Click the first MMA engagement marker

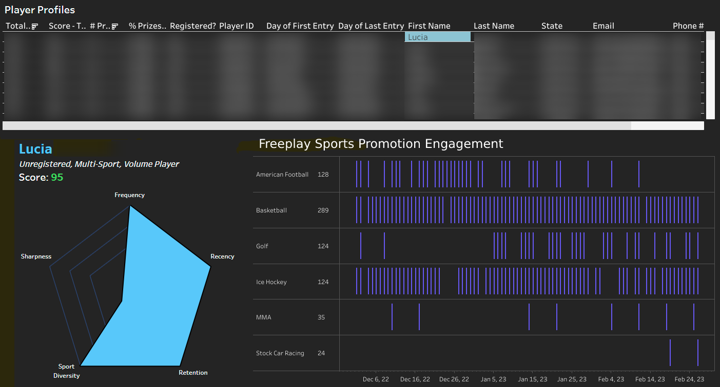(x=392, y=317)
